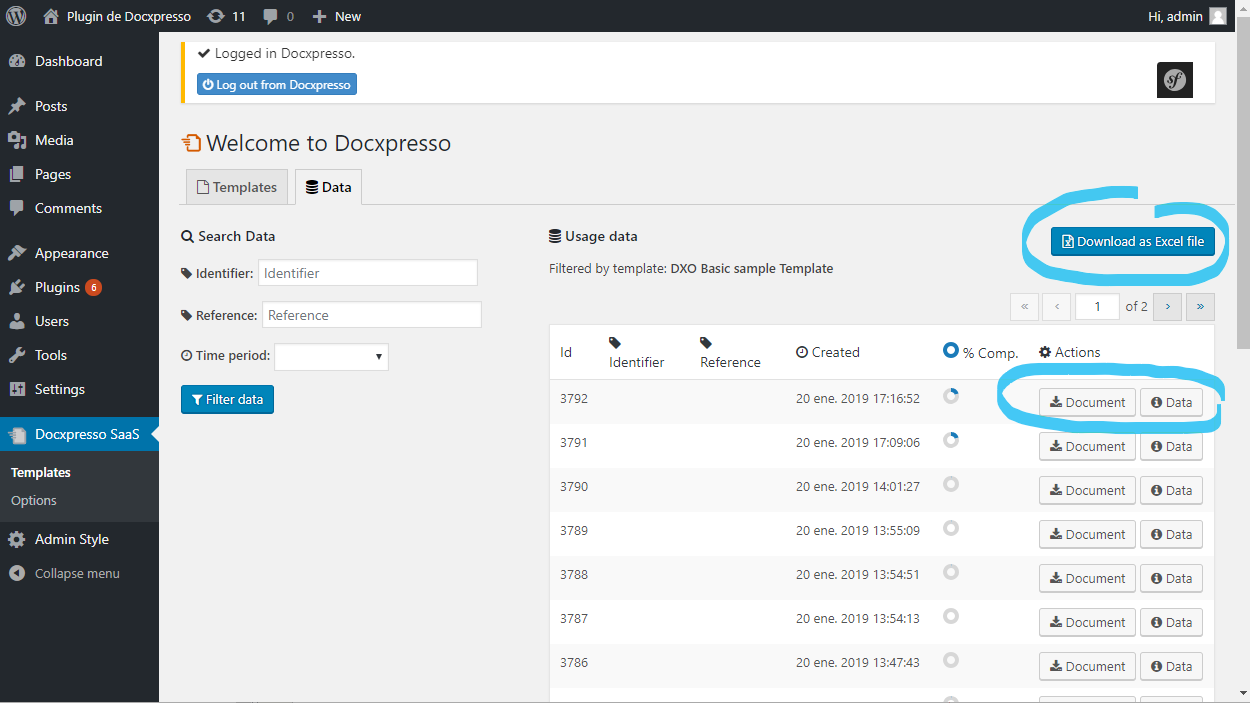Click the completion pie icon for Id 3792
Screen dimensions: 1250x703
coord(951,396)
